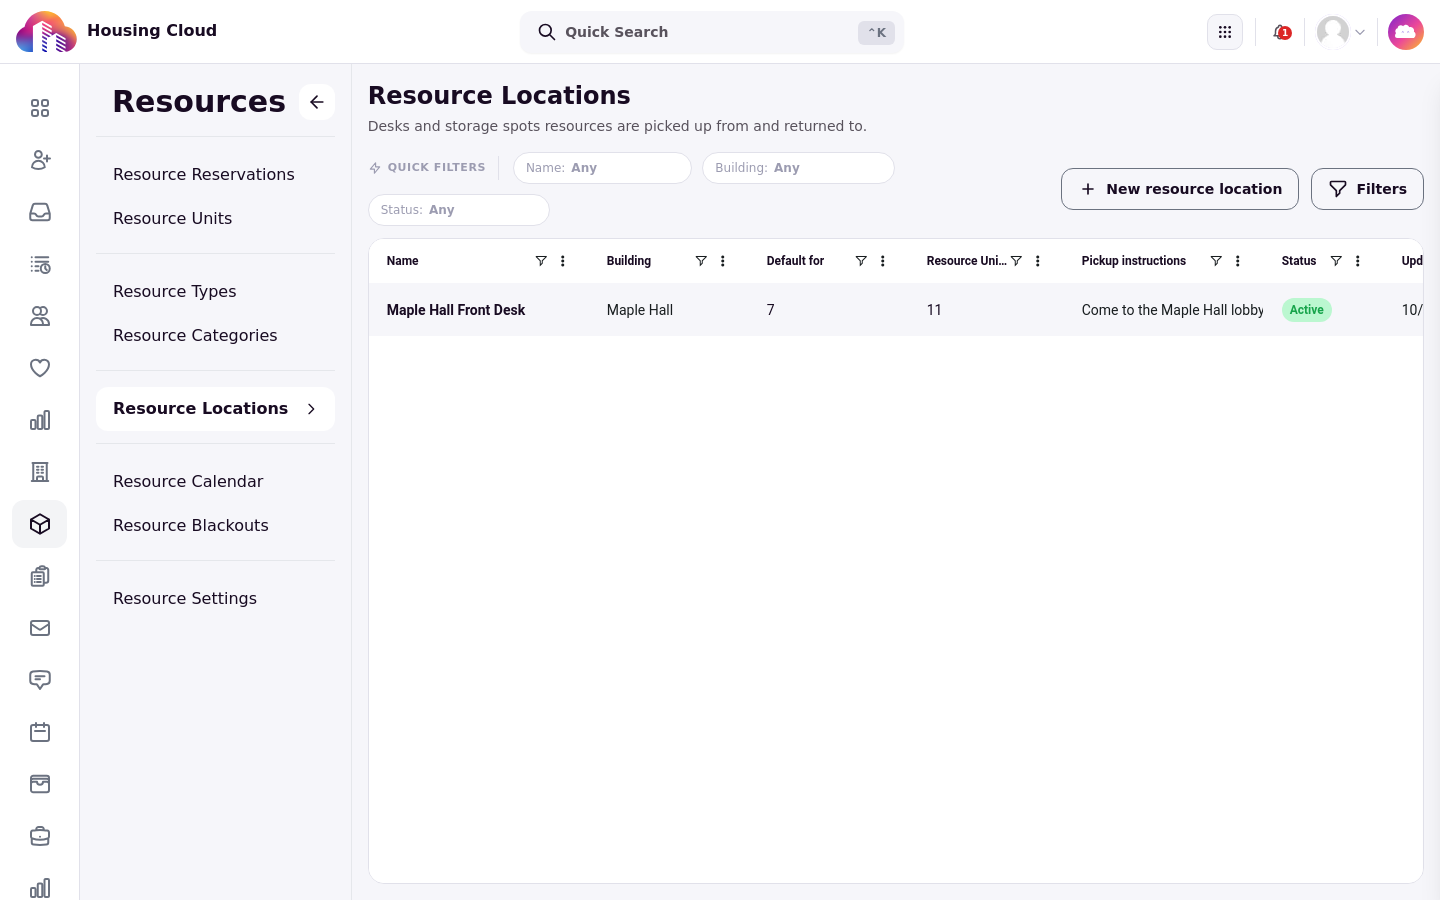The image size is (1440, 900).
Task: Open the add-person icon in sidebar
Action: 40,160
